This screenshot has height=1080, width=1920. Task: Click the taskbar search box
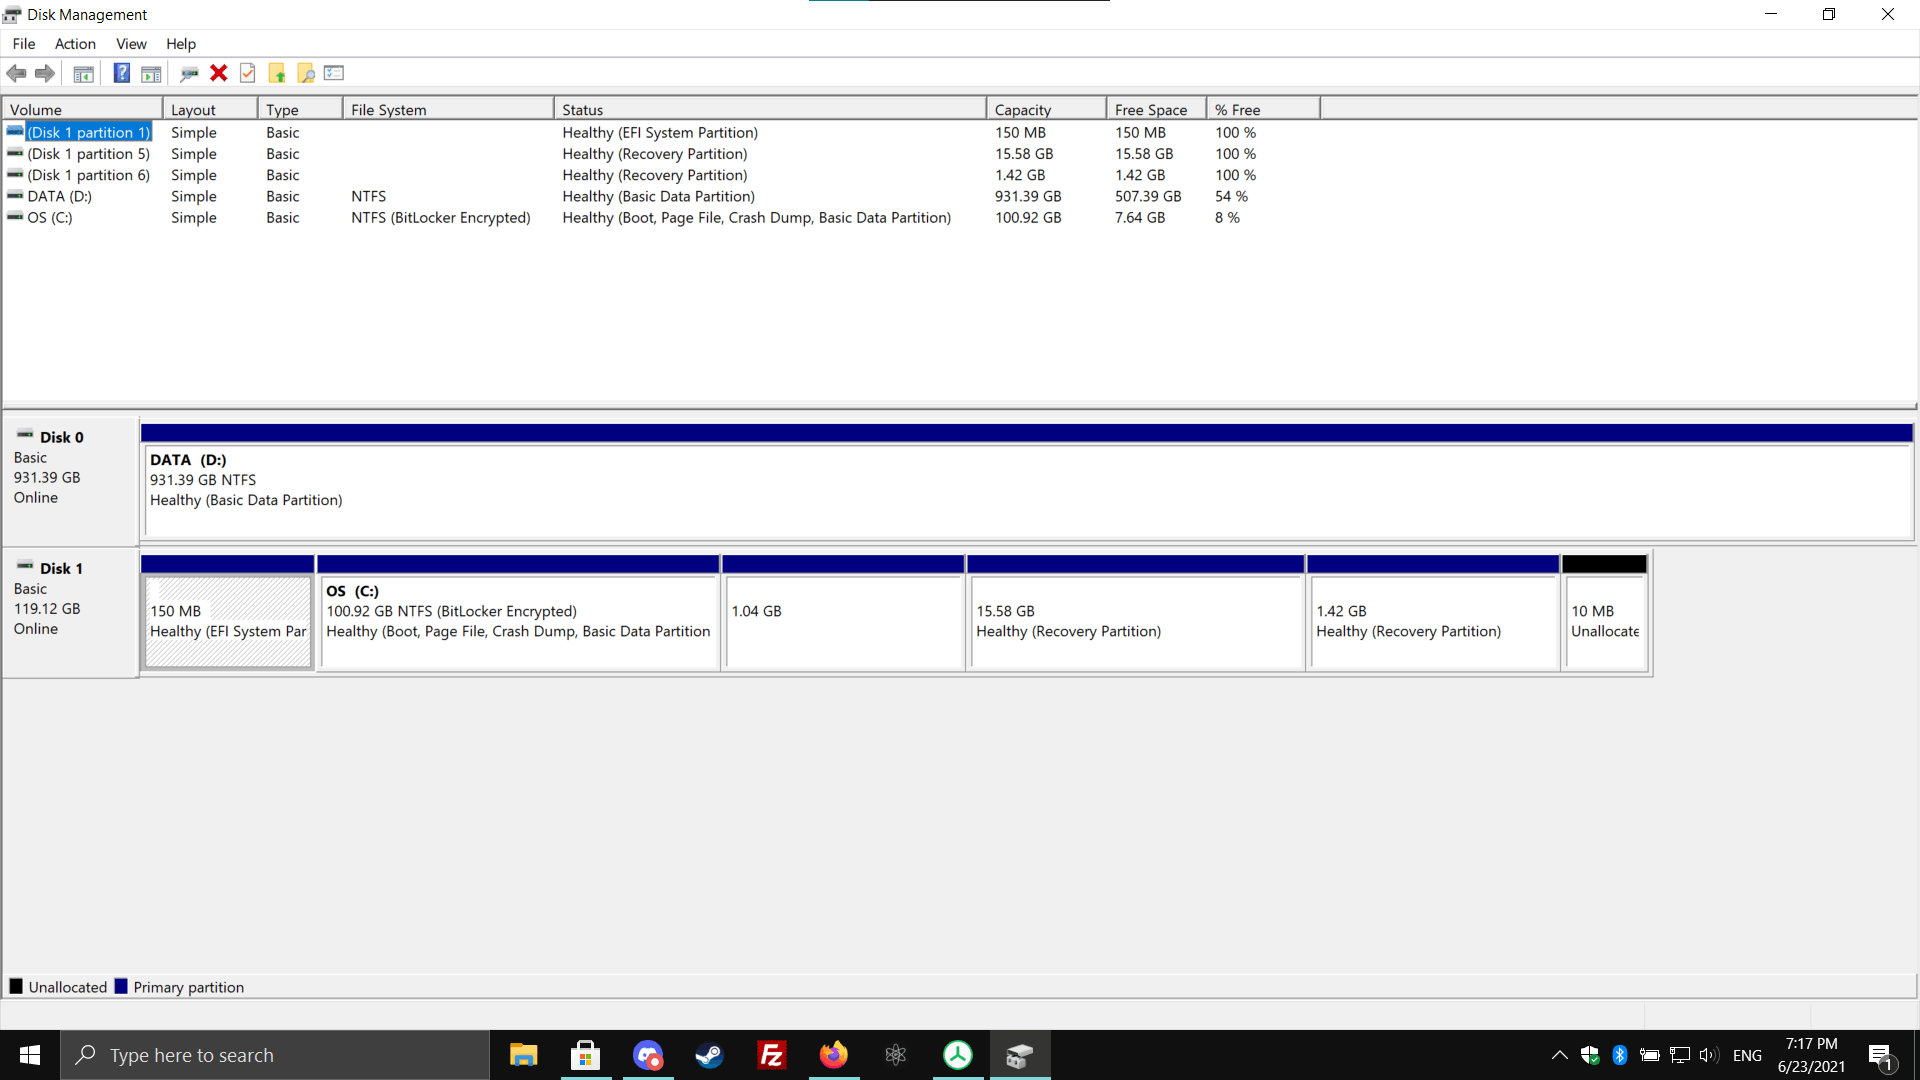pos(275,1055)
